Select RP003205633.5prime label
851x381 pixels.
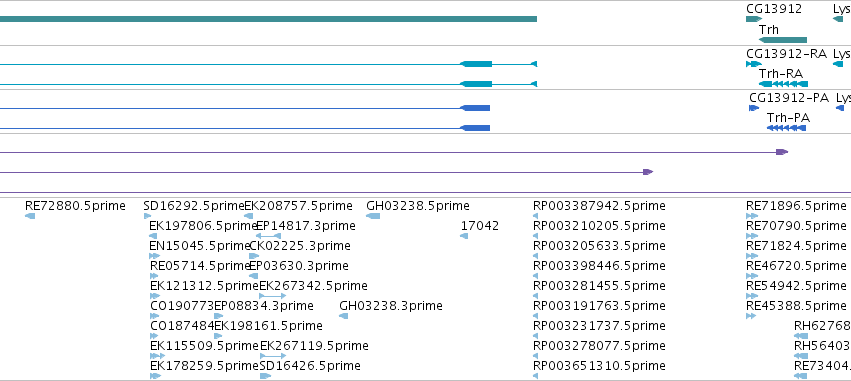click(599, 246)
